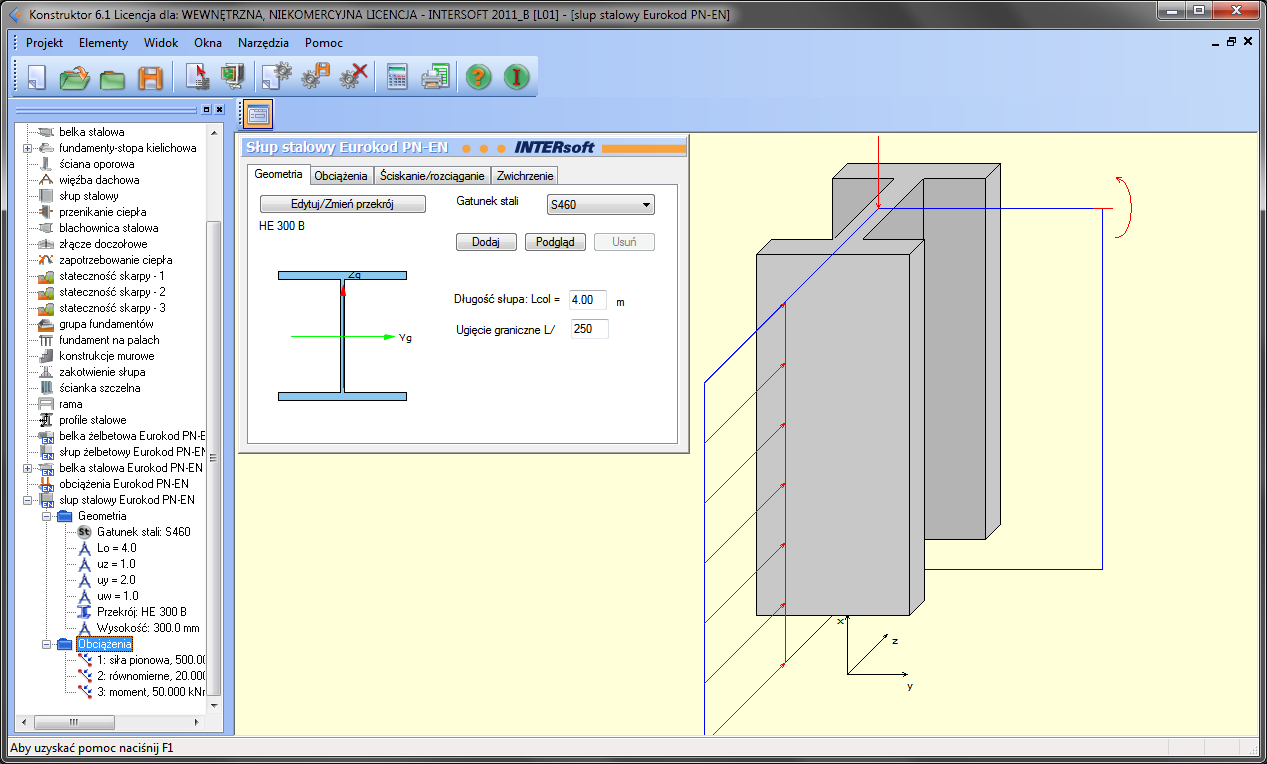Select '3: moment, 50.000 kNm' load entry
Image resolution: width=1267 pixels, height=764 pixels.
(151, 692)
